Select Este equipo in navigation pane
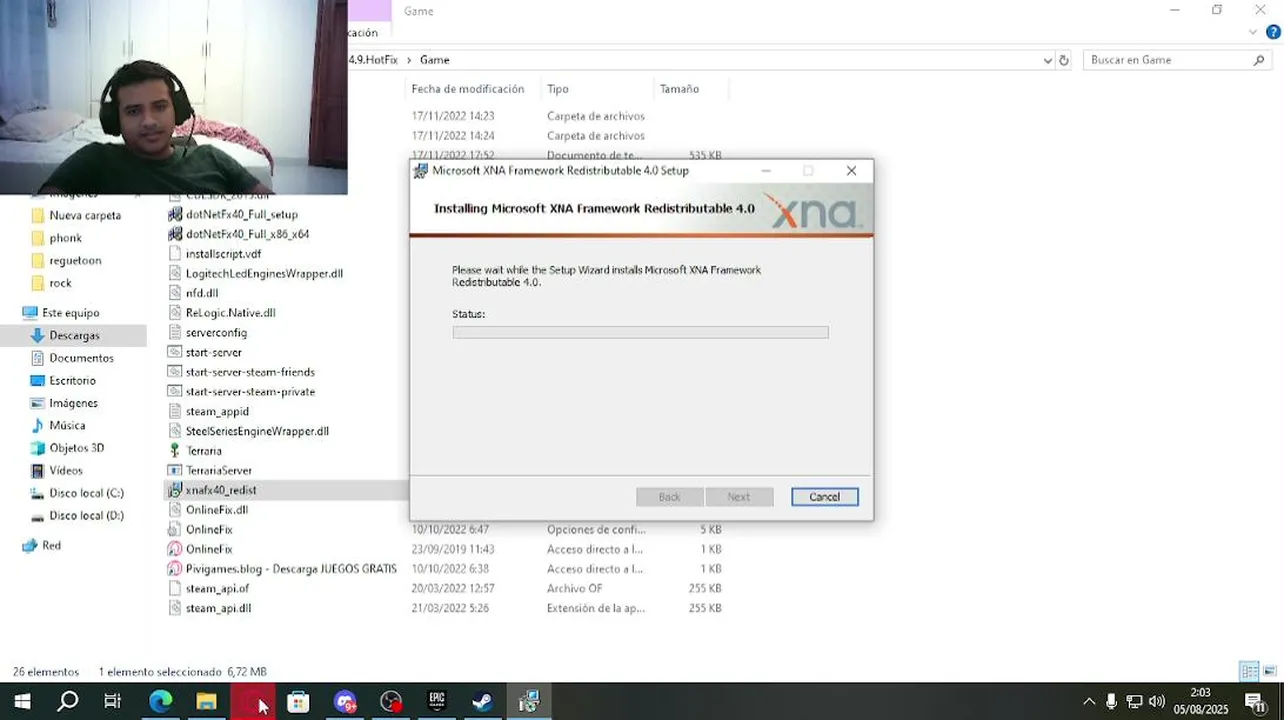Screen dimensions: 1284x720 pyautogui.click(x=70, y=313)
